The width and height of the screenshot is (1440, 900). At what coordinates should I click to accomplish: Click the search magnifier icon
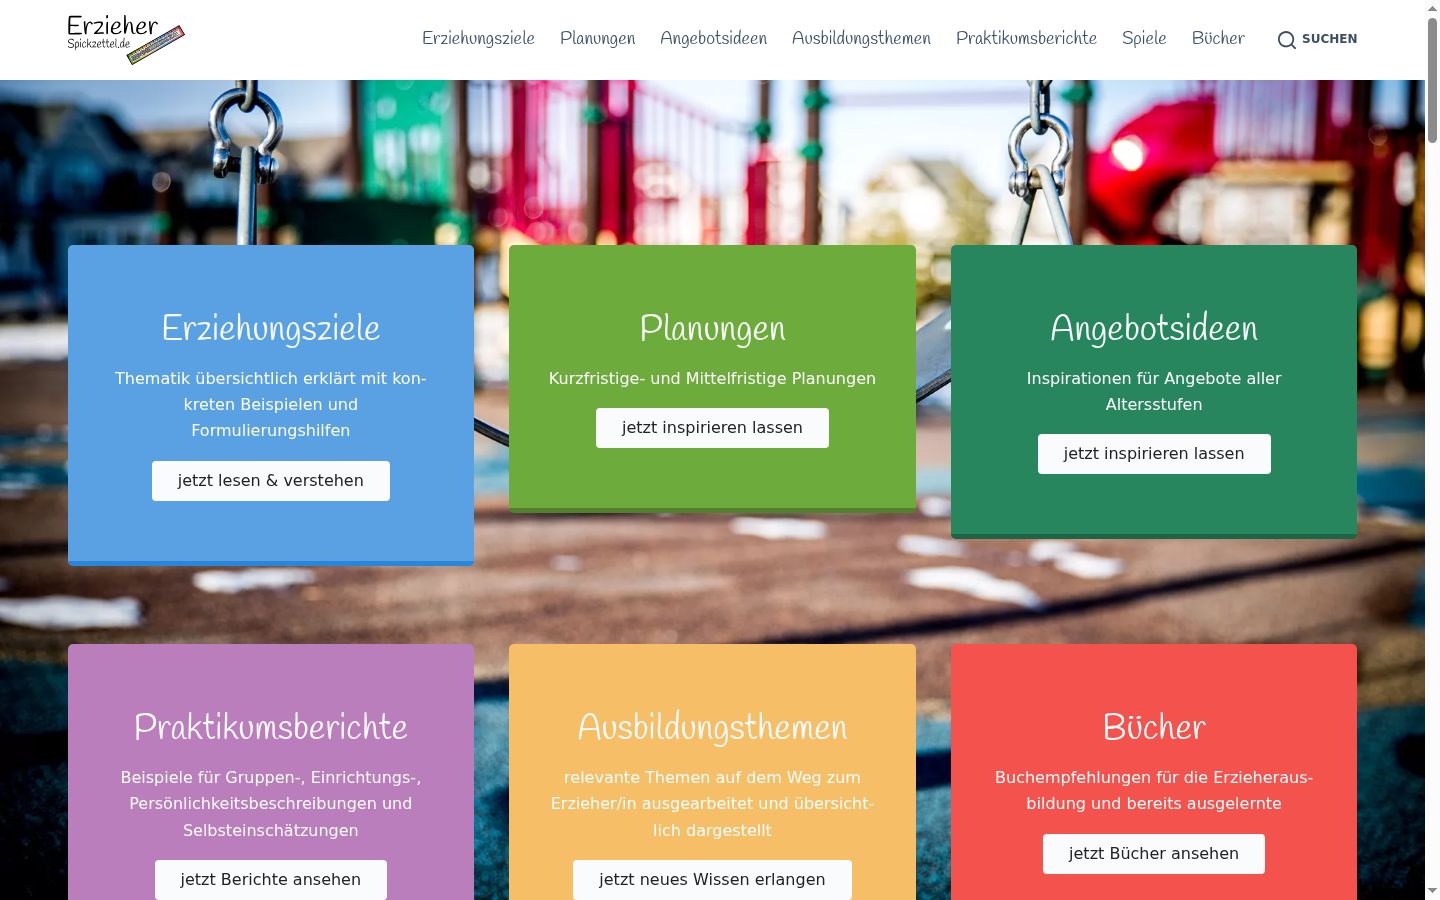coord(1287,40)
